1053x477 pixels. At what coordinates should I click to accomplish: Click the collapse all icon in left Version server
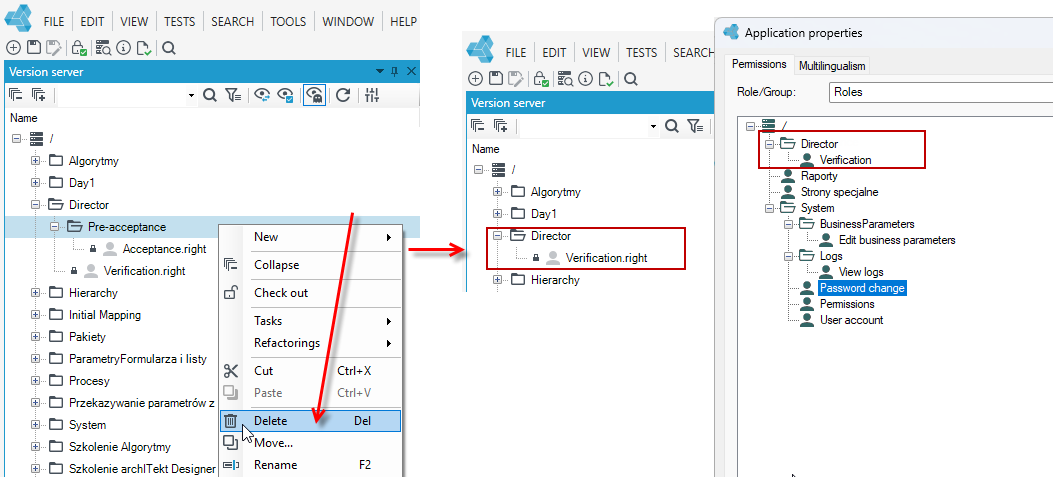tap(15, 95)
